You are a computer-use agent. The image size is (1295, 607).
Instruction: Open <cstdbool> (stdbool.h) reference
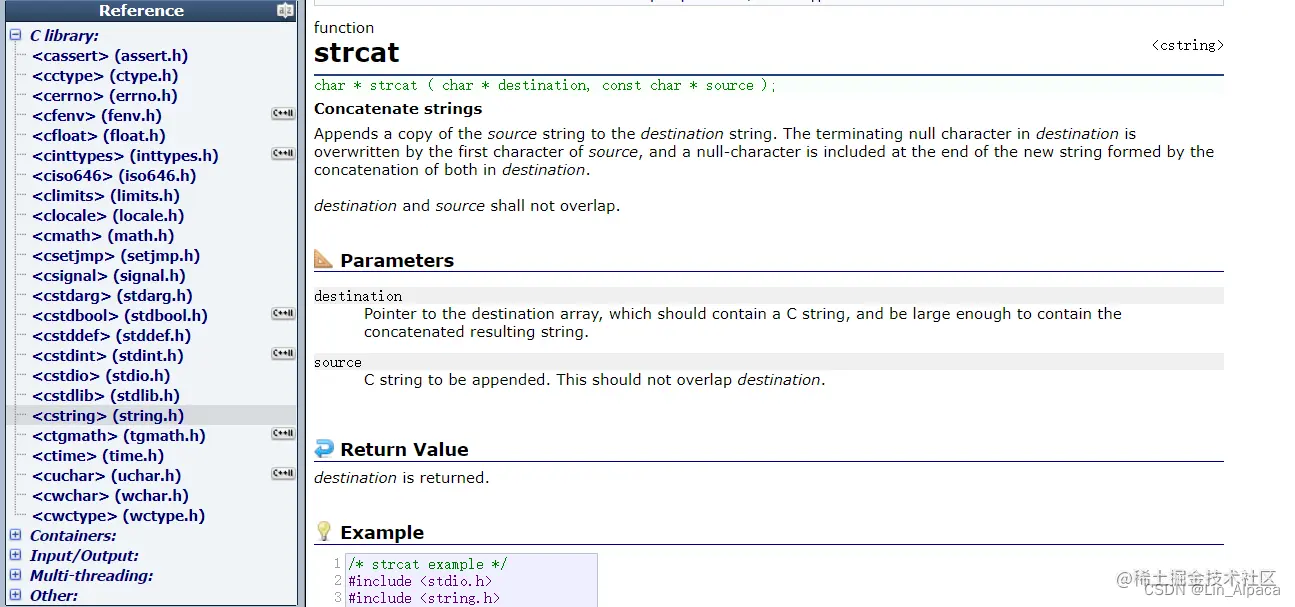tap(120, 316)
